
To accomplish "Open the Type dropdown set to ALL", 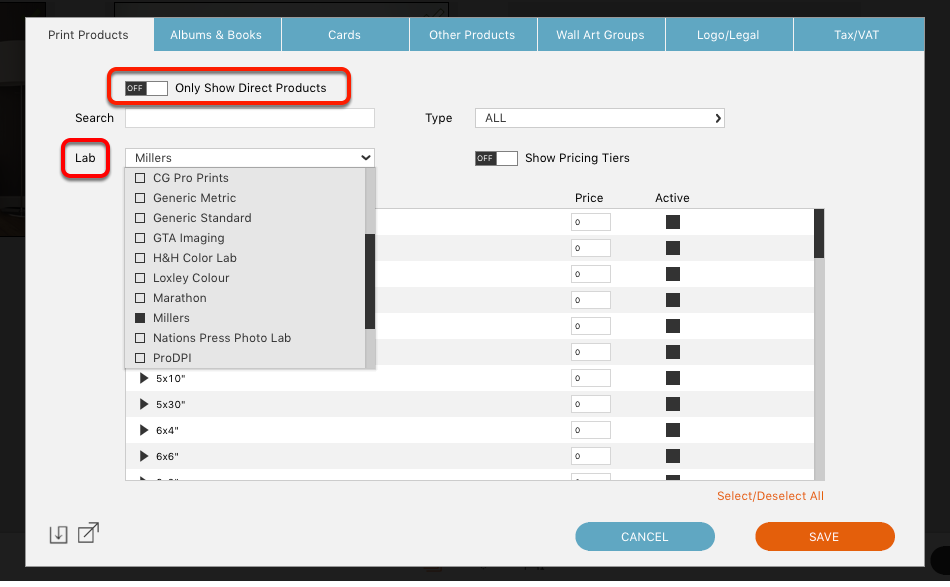I will (600, 118).
